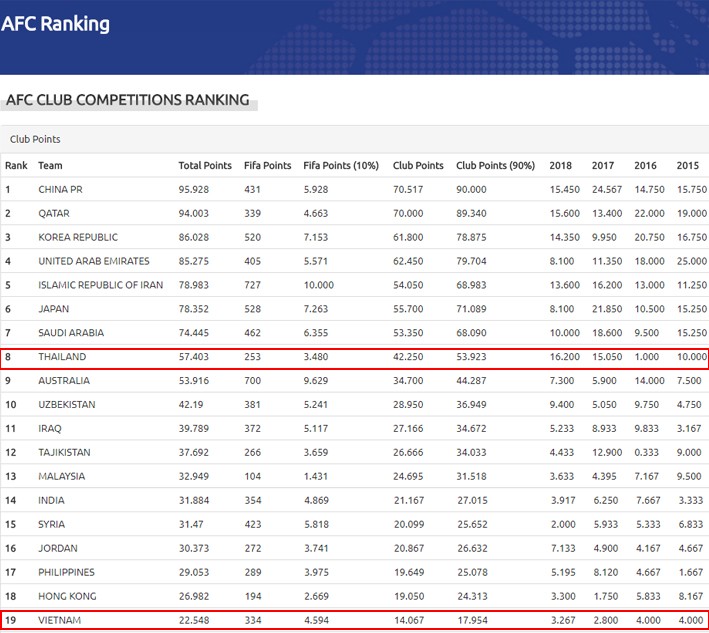Select the AUSTRALIA team name
Image resolution: width=709 pixels, height=633 pixels.
point(64,381)
